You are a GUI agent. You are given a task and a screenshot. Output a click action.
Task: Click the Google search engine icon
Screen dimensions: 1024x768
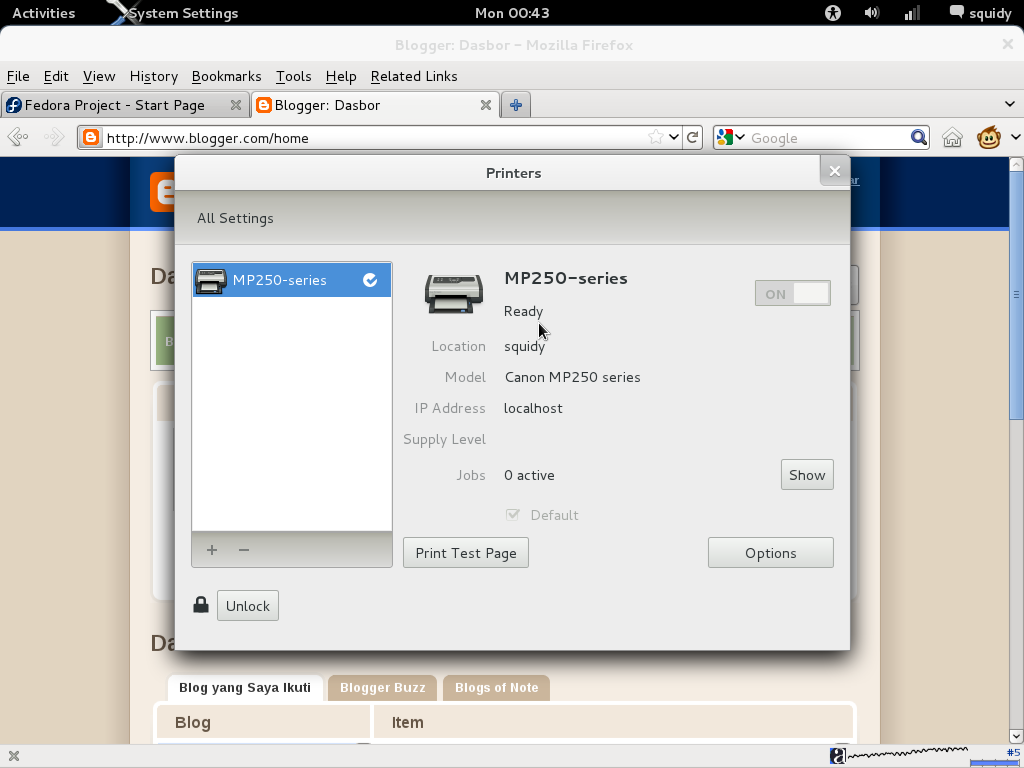pos(724,137)
